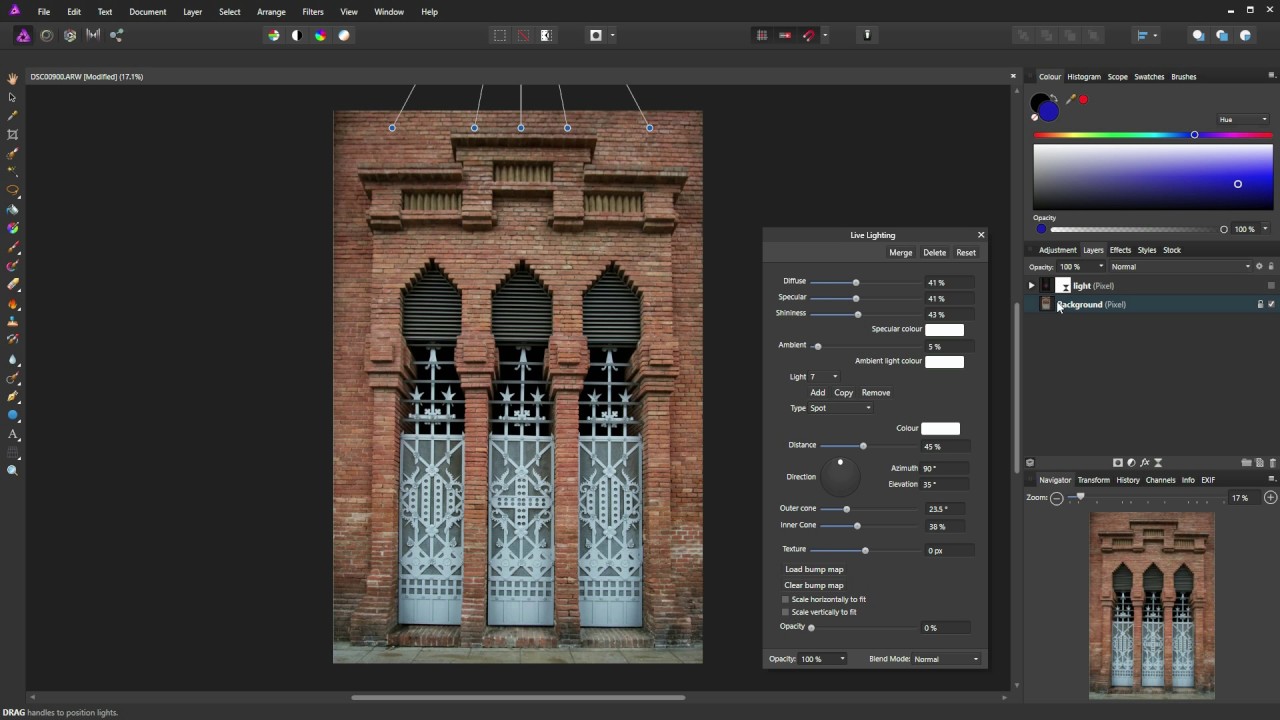Select the Move tool arrow
The width and height of the screenshot is (1280, 720).
click(x=12, y=97)
